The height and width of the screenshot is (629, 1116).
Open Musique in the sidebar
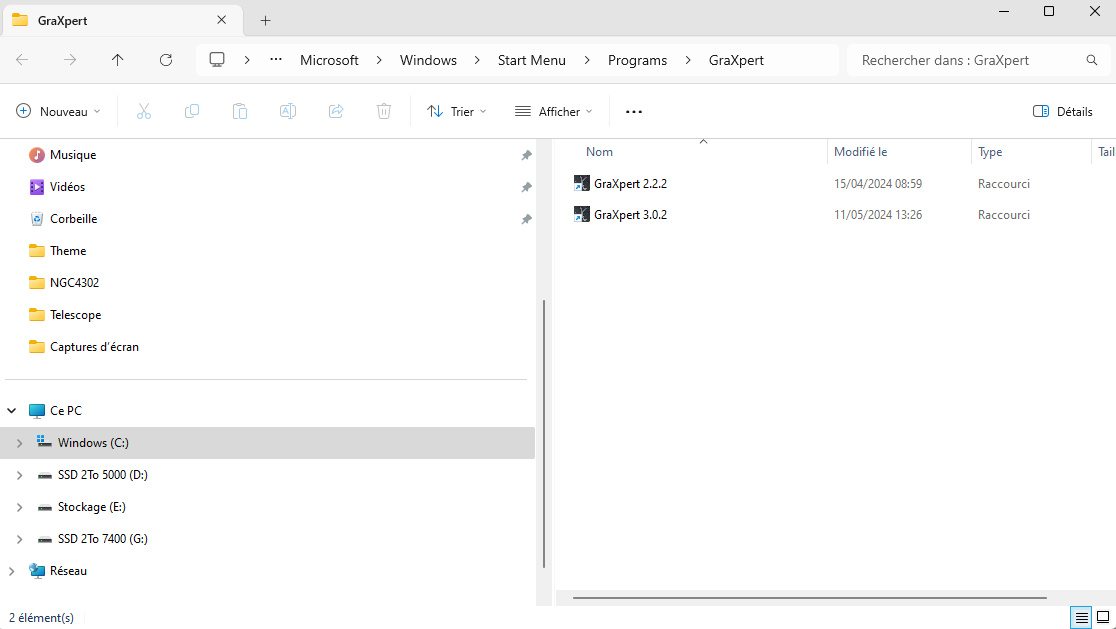[x=73, y=155]
